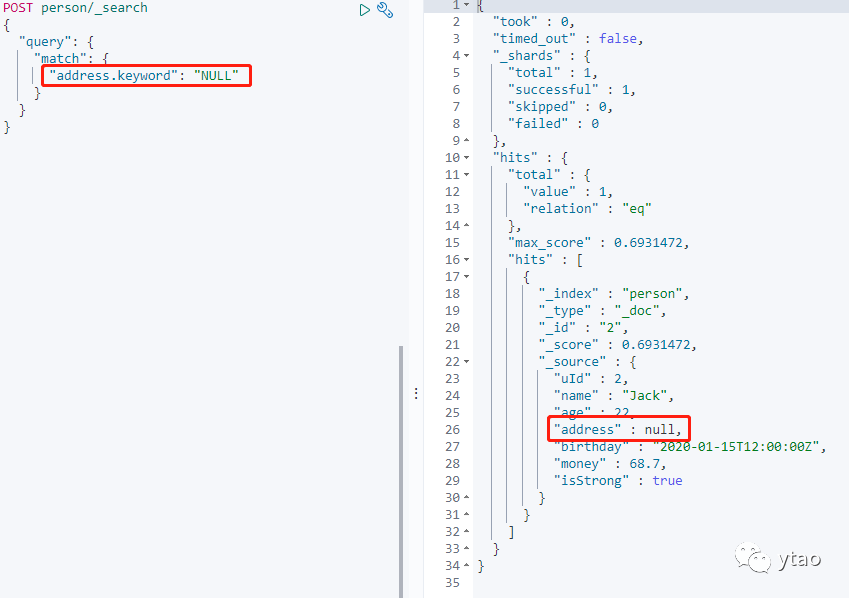Image resolution: width=849 pixels, height=598 pixels.
Task: Click line number 2 in the gutter
Action: (x=456, y=22)
